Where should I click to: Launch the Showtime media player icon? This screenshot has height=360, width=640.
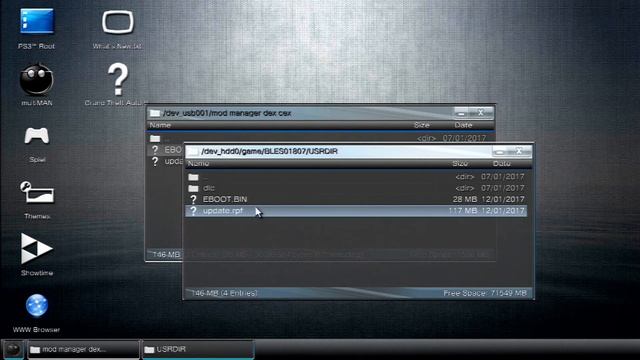coord(37,254)
